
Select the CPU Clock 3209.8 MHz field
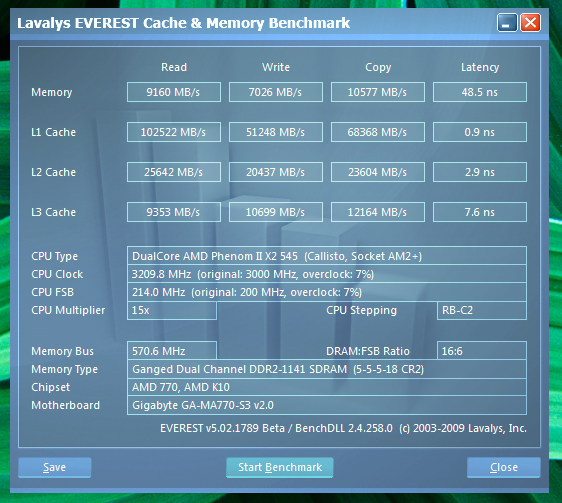[327, 274]
